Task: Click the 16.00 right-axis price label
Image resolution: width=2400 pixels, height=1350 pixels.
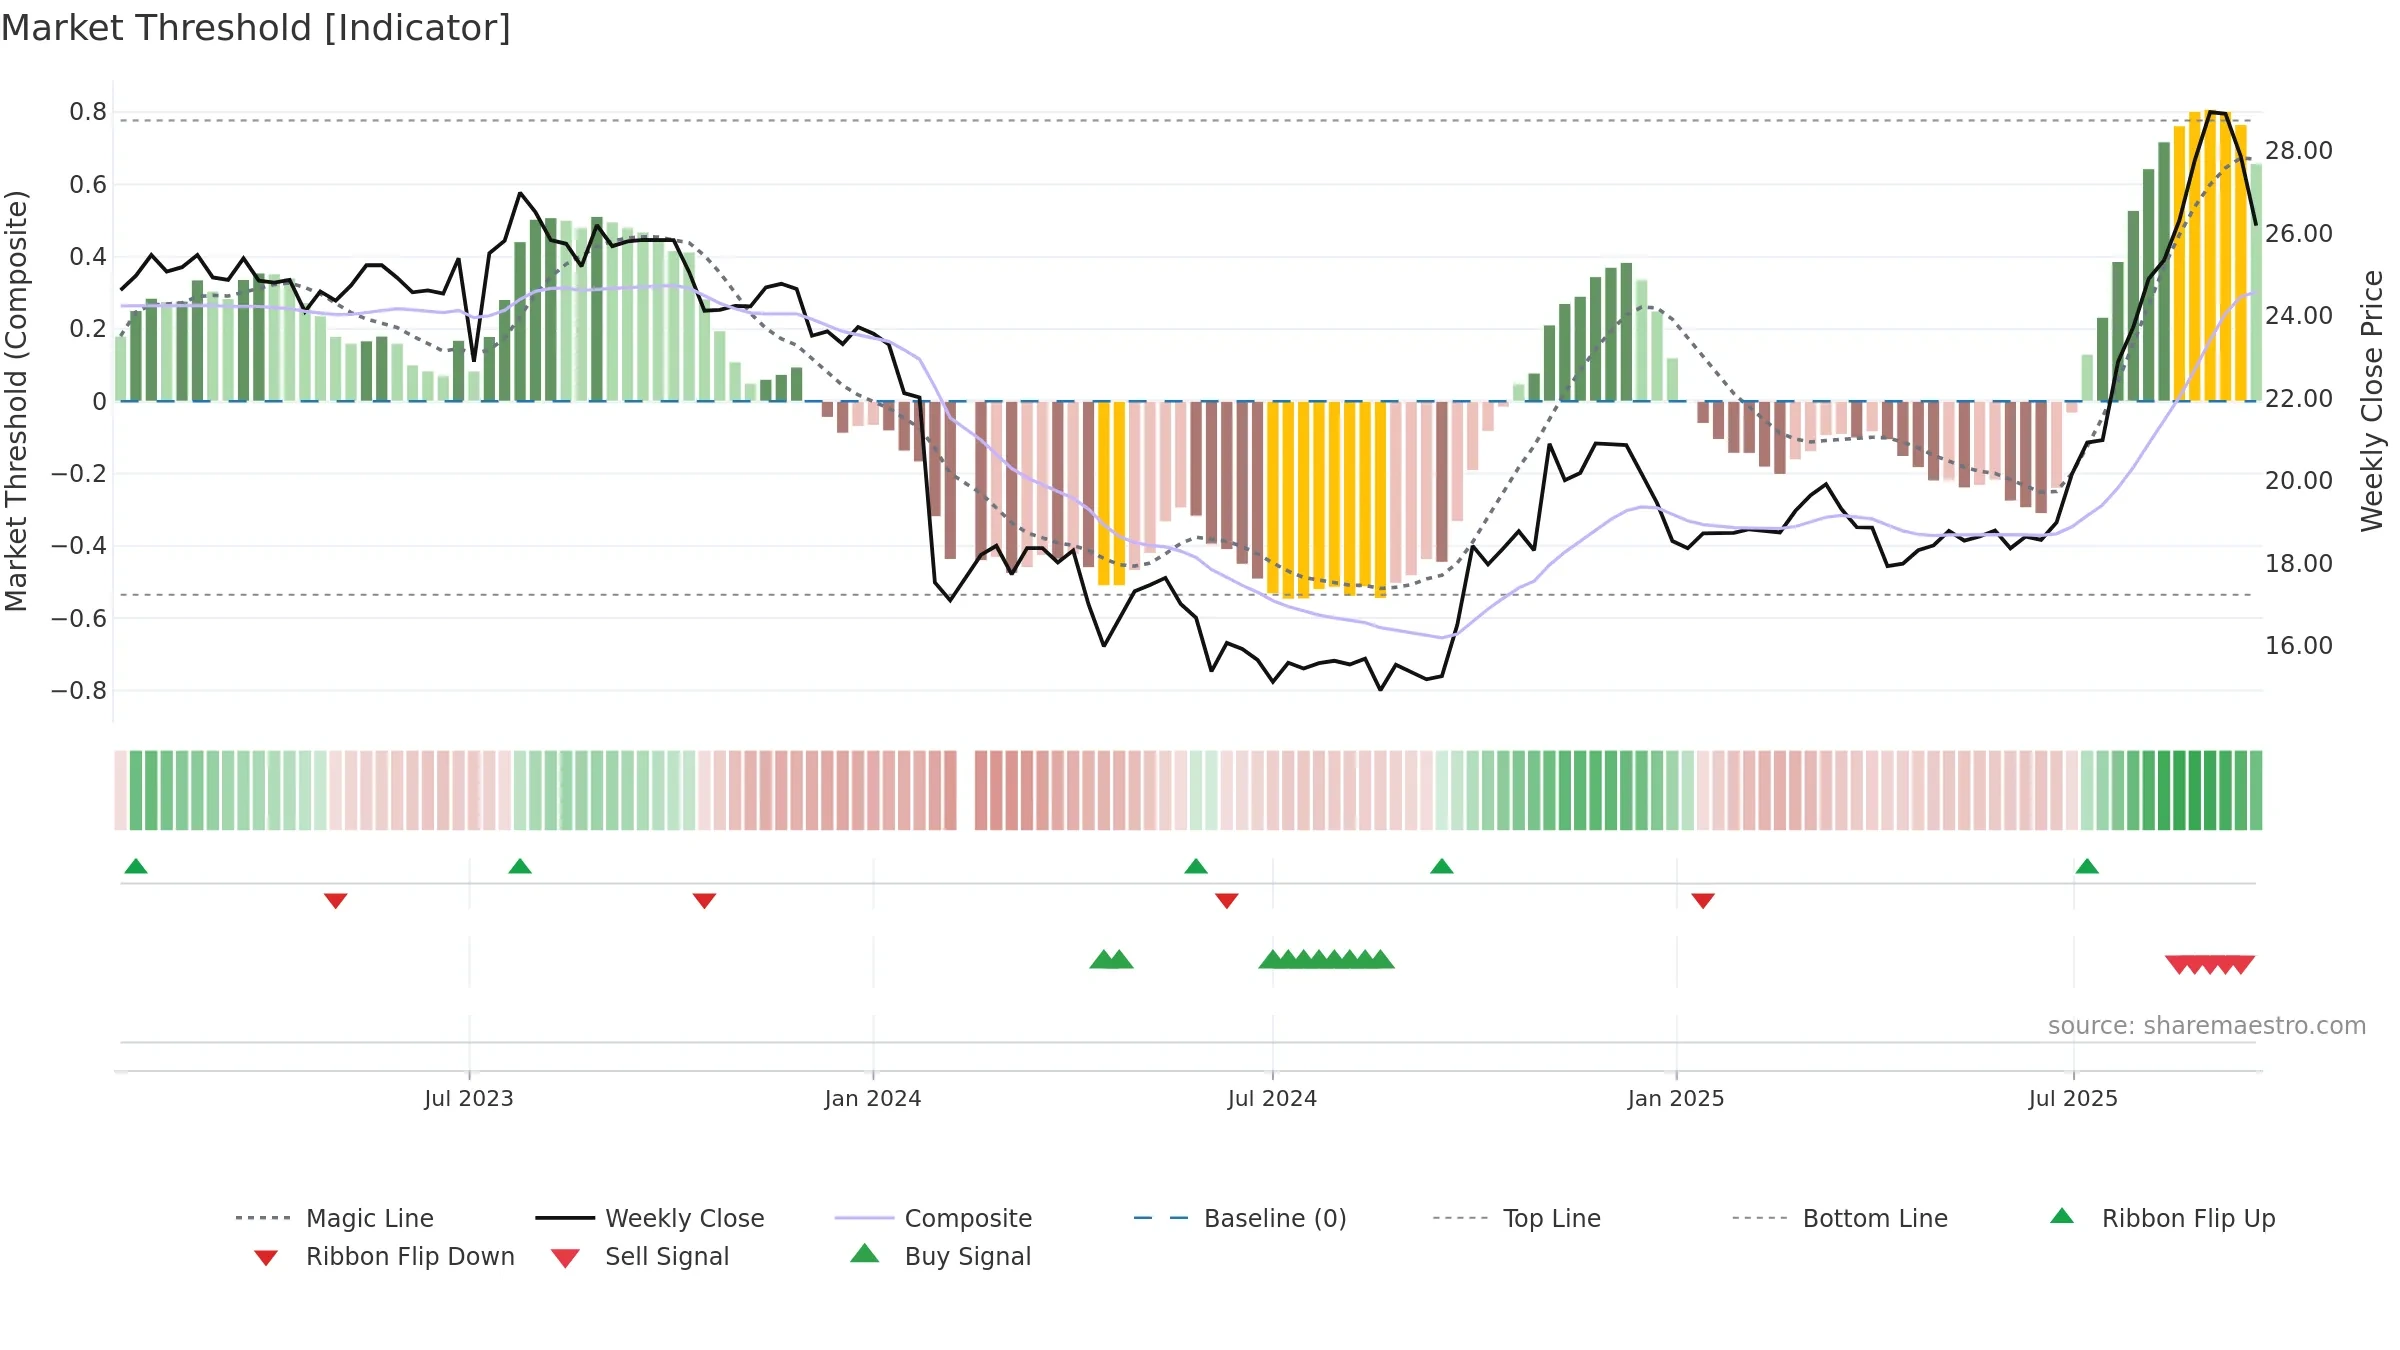Action: coord(2299,646)
